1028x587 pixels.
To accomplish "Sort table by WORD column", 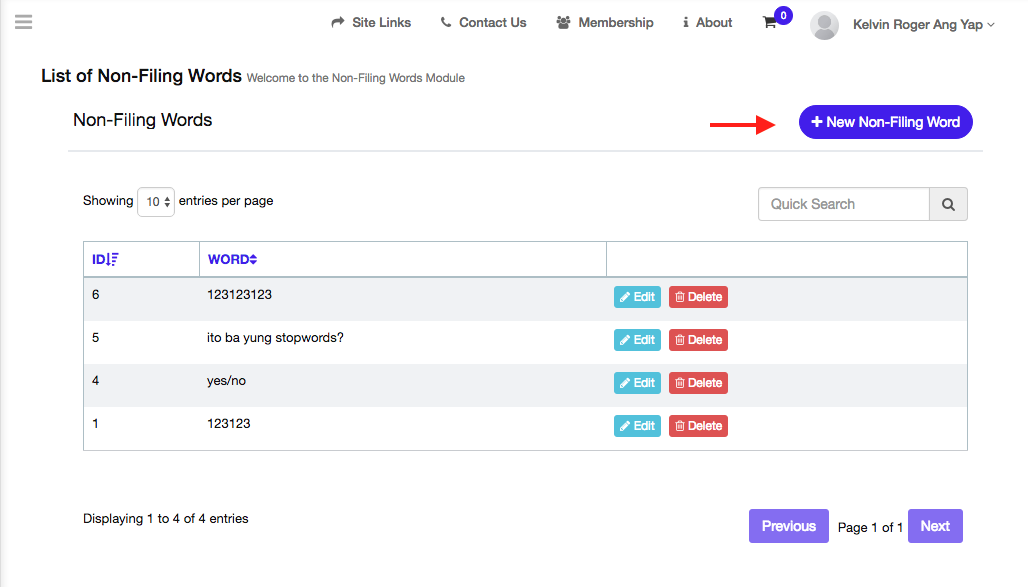I will [232, 260].
